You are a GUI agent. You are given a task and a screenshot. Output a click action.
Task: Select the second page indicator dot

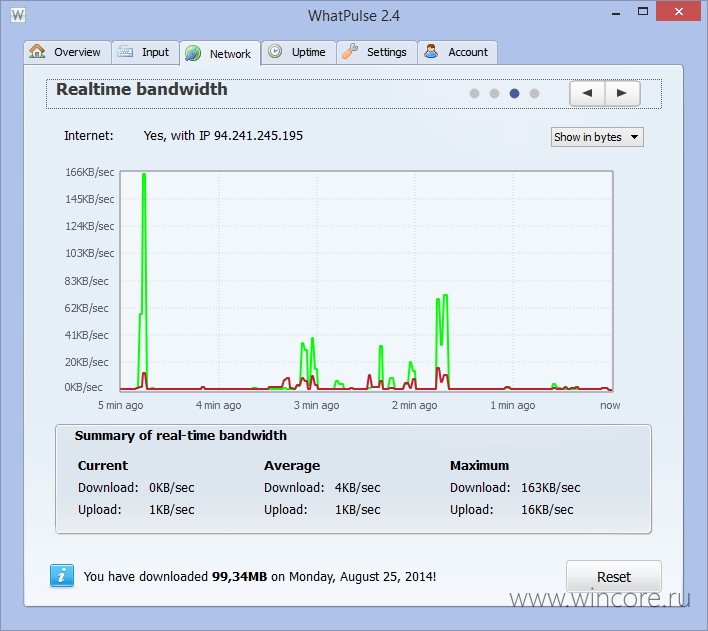point(494,93)
